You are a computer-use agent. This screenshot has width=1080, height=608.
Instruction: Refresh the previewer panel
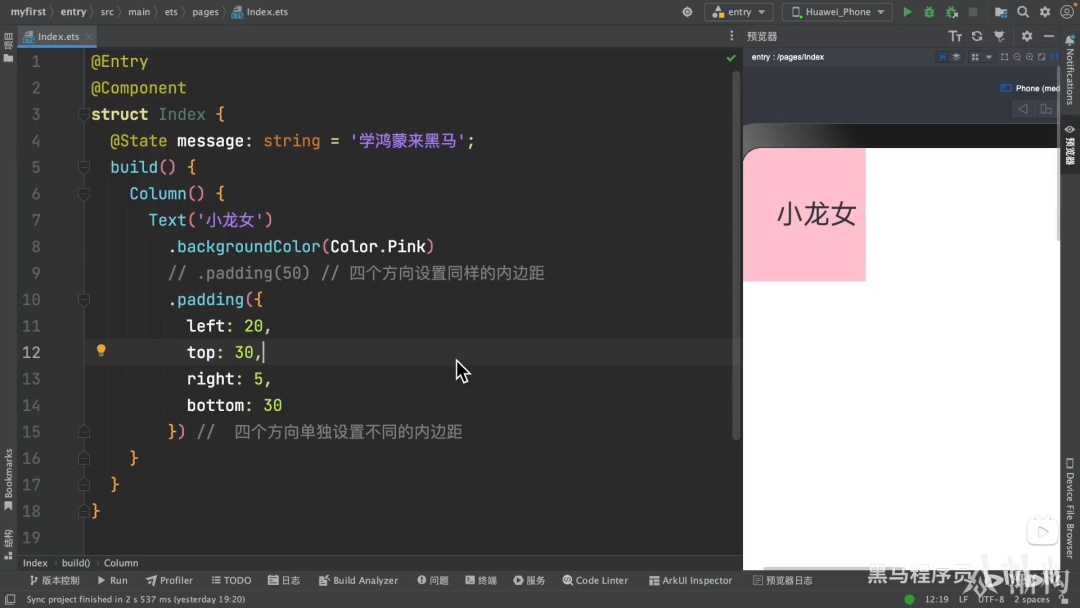click(977, 36)
